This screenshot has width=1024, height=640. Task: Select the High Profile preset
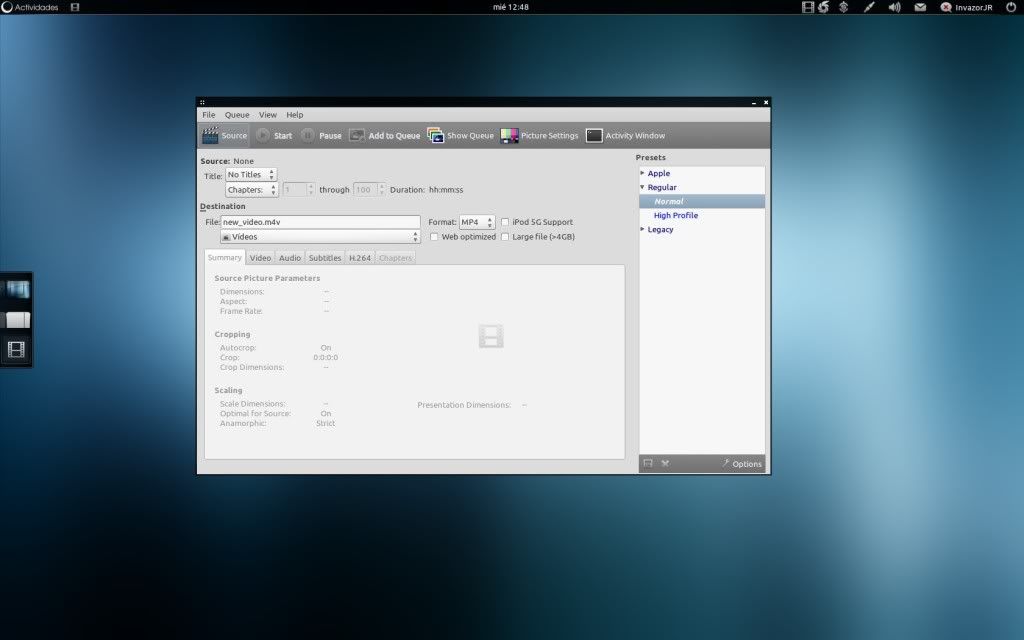(x=676, y=214)
